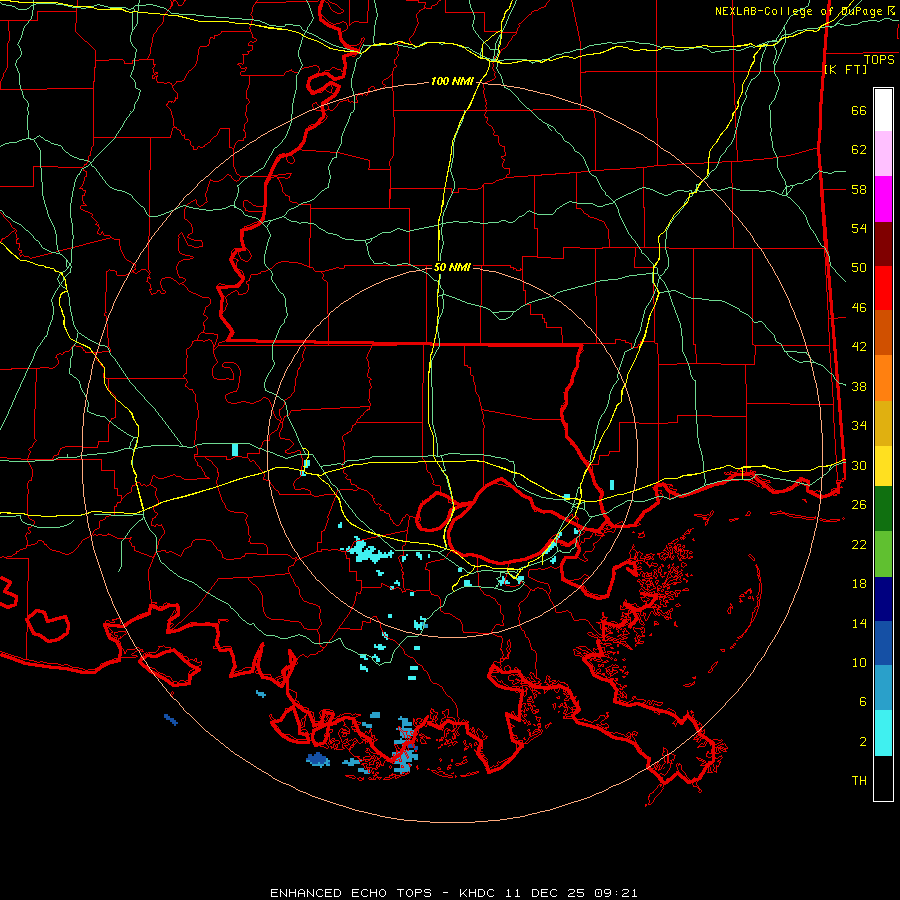This screenshot has width=900, height=900.
Task: Pick the bright orange legend swatch
Action: [x=883, y=378]
